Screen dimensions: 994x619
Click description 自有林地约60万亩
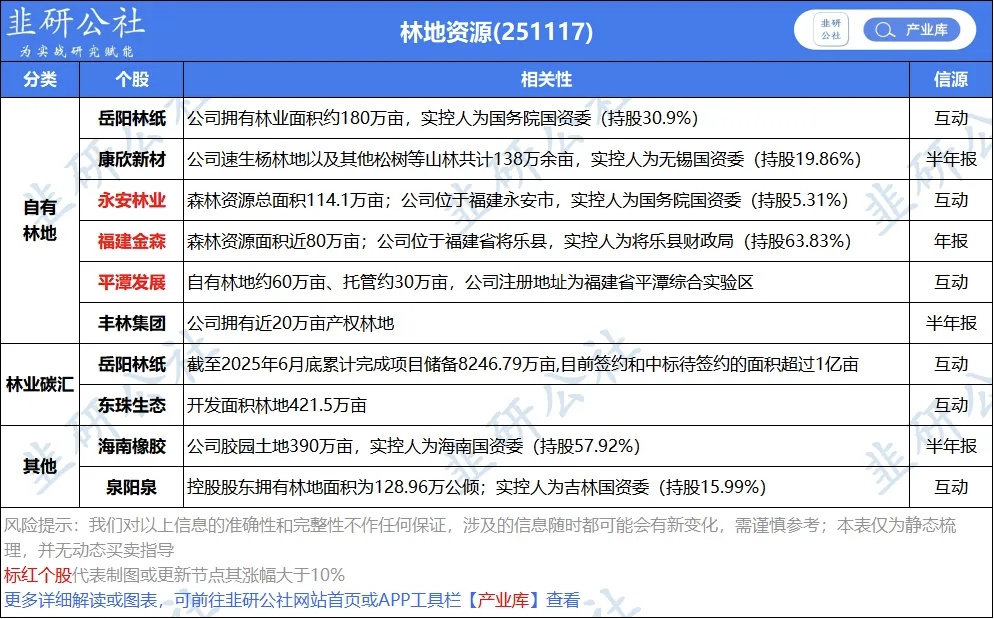point(470,282)
